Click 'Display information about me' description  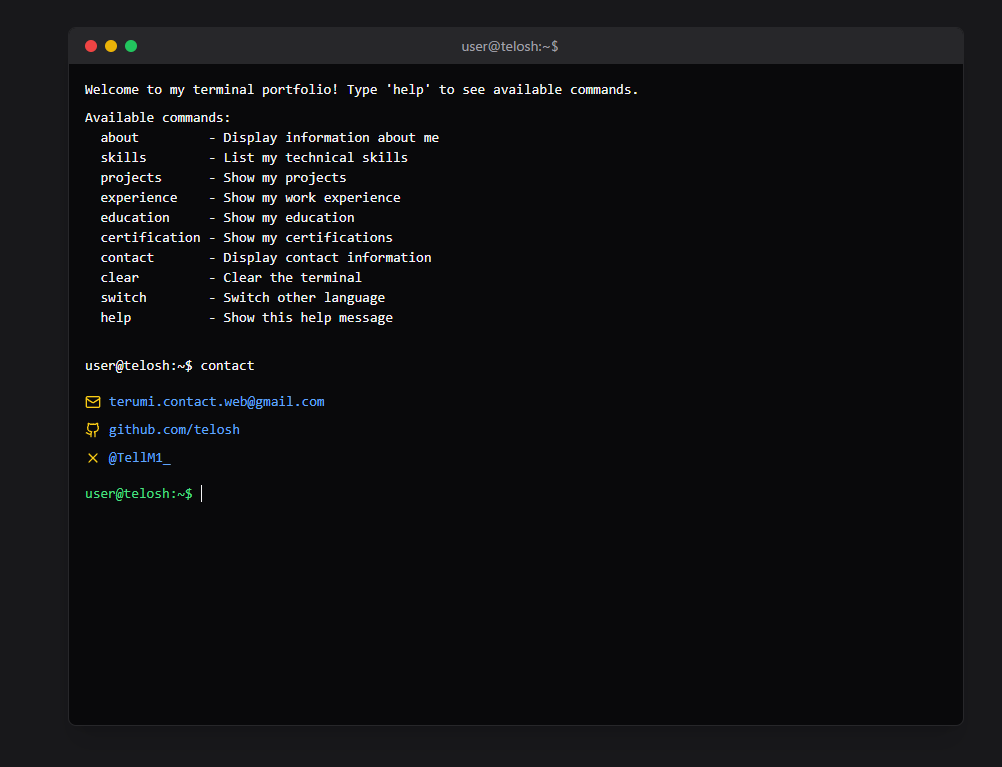tap(331, 138)
